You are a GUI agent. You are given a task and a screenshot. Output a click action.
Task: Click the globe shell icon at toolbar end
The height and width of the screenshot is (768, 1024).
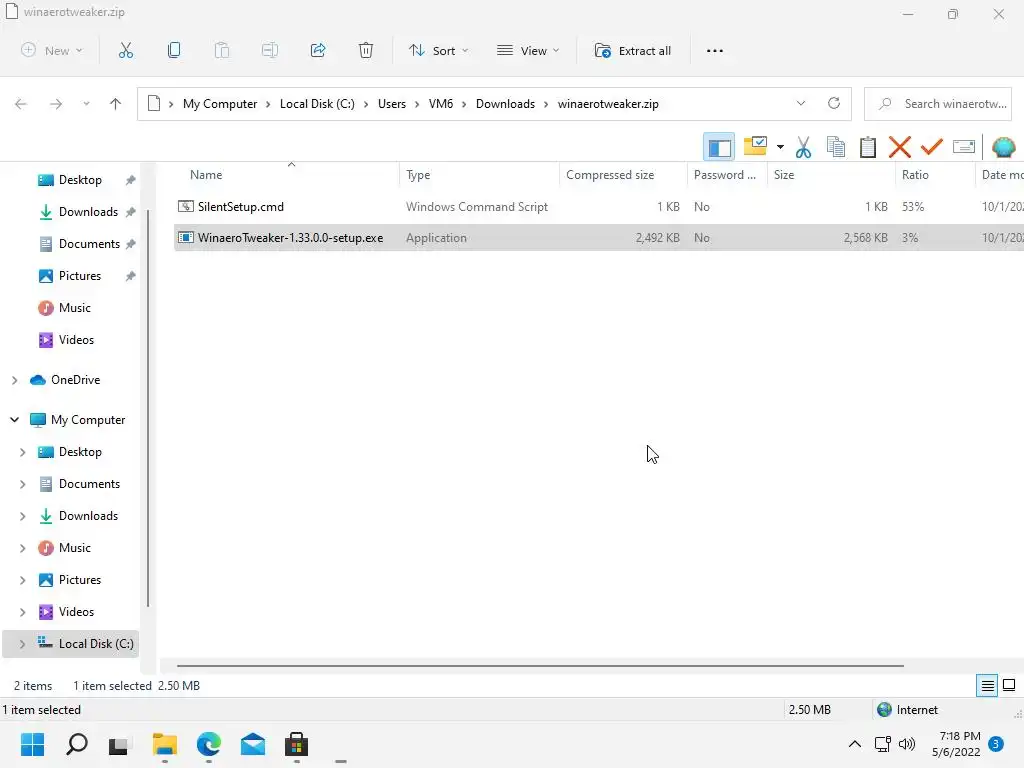(x=1003, y=147)
